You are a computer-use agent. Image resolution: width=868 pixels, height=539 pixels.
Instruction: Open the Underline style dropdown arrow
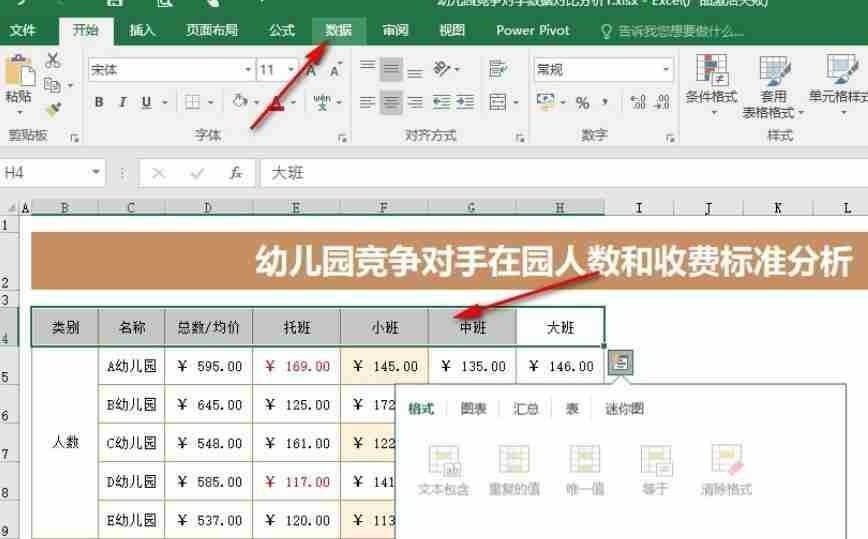coord(164,102)
